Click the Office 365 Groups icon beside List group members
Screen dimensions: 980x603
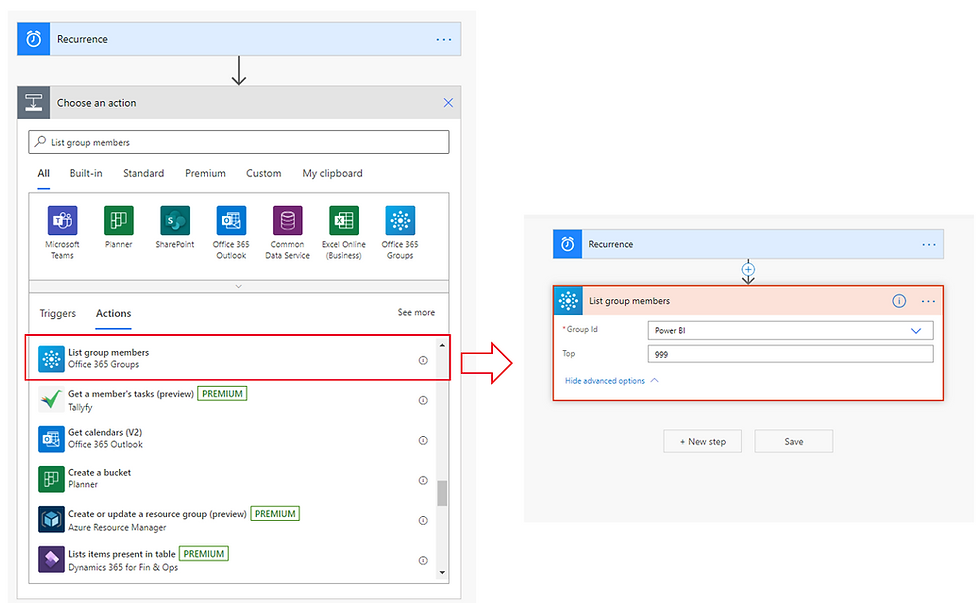(x=51, y=359)
